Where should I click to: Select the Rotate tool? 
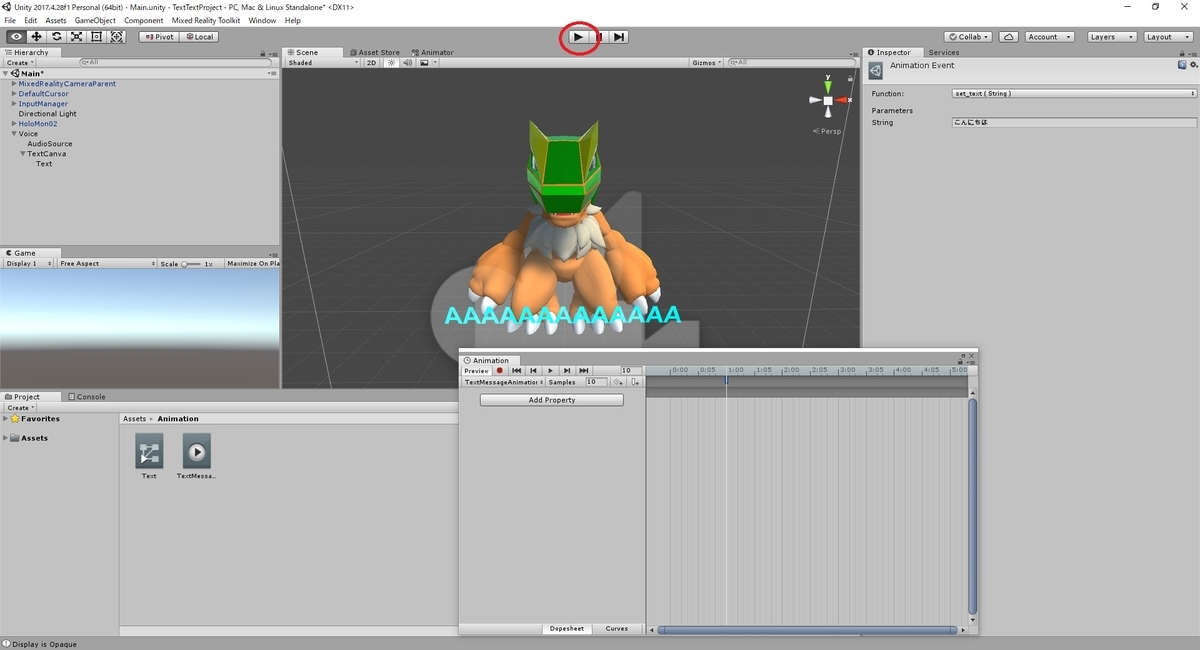pos(56,37)
